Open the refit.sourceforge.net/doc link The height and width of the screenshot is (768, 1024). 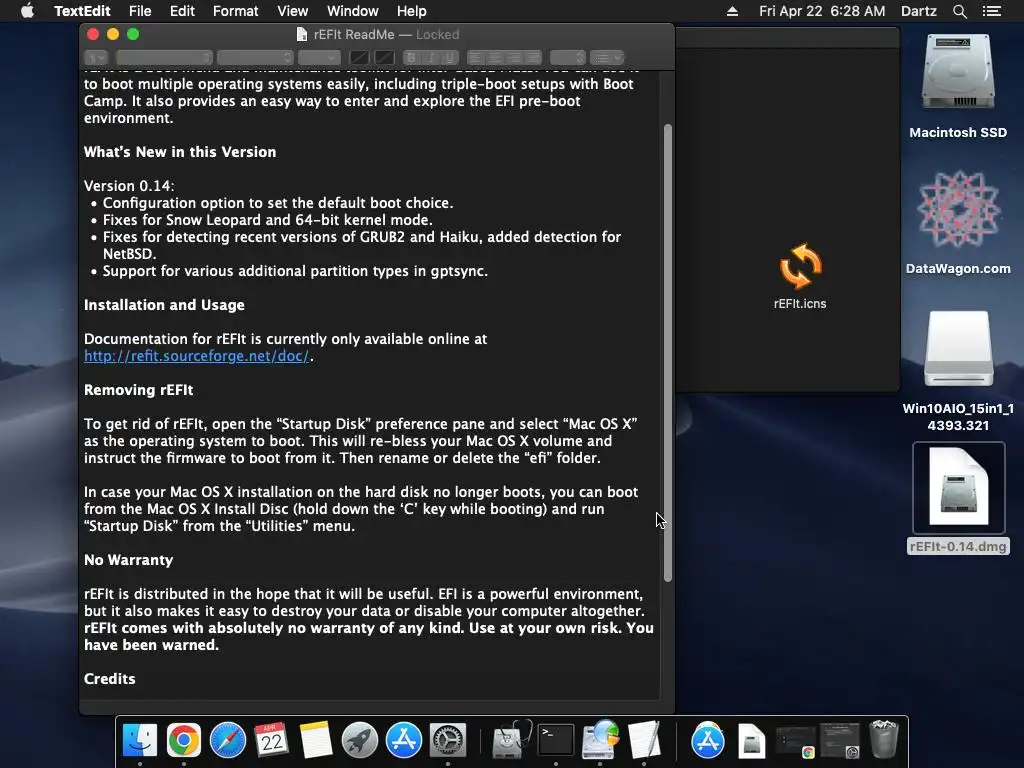(x=197, y=356)
